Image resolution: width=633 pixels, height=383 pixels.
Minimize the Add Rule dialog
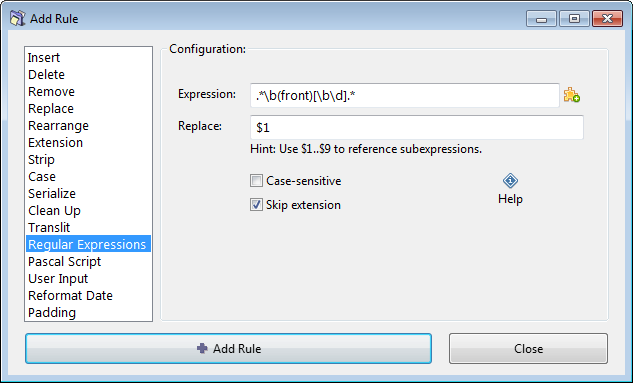pyautogui.click(x=541, y=19)
